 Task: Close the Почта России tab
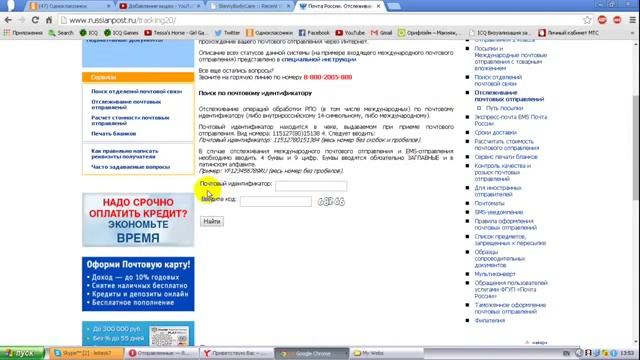378,6
